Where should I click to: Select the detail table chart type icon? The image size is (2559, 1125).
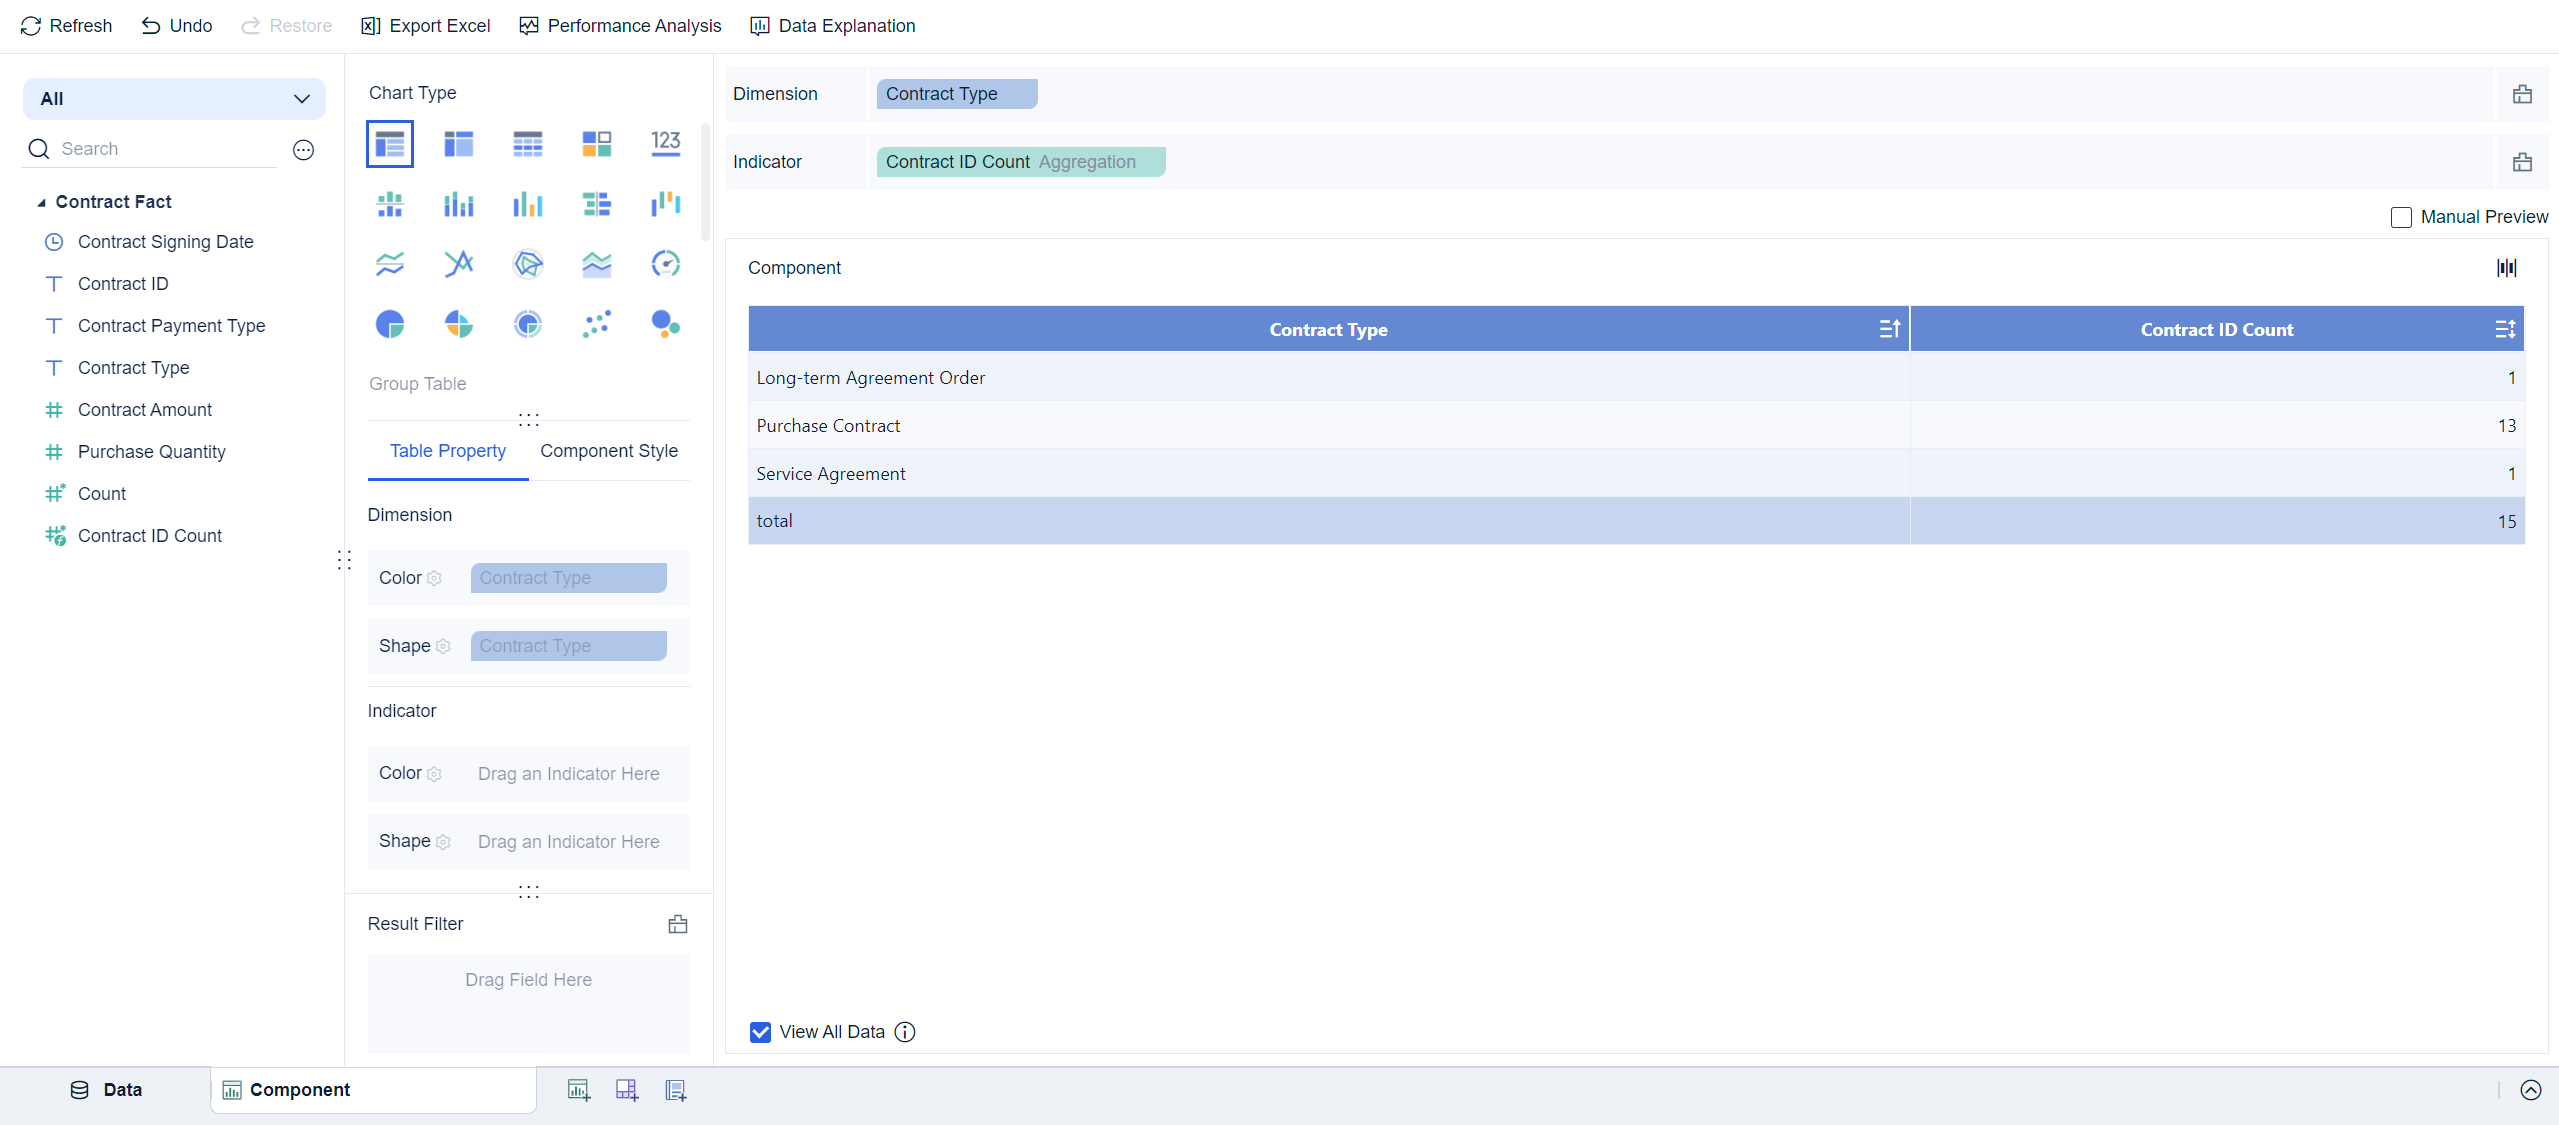coord(528,144)
